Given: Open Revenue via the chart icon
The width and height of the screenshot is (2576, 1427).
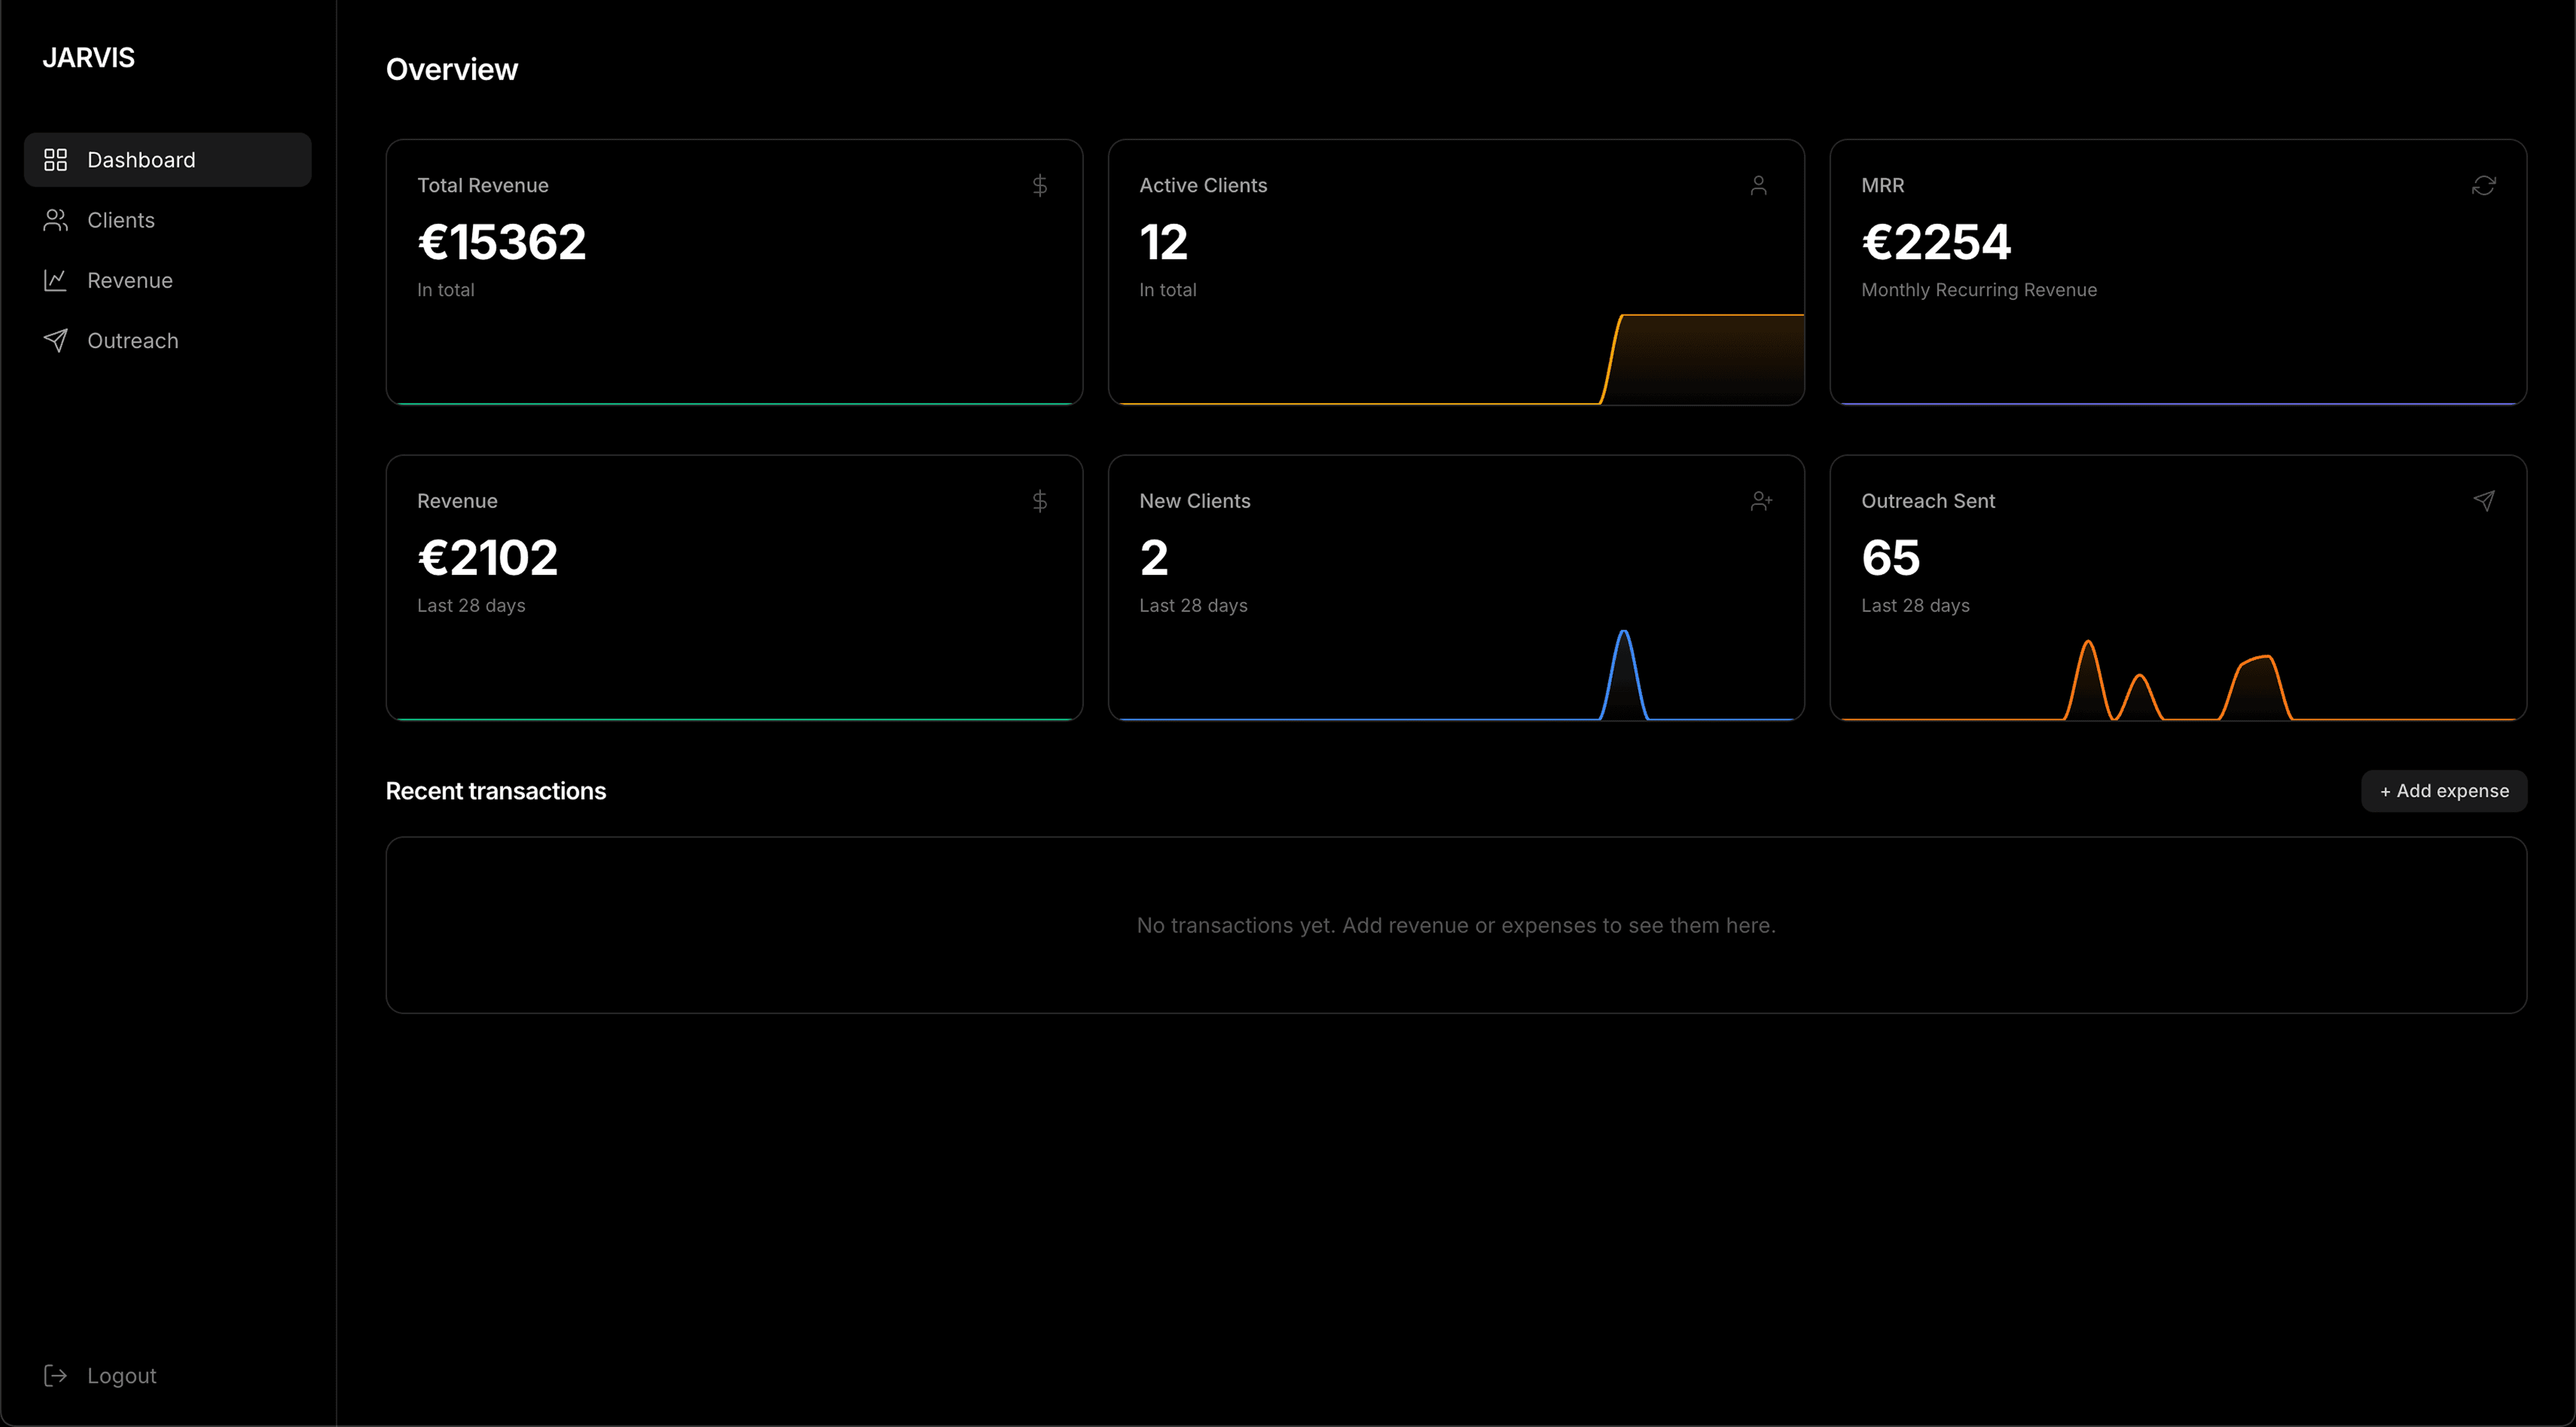Looking at the screenshot, I should click(x=56, y=280).
